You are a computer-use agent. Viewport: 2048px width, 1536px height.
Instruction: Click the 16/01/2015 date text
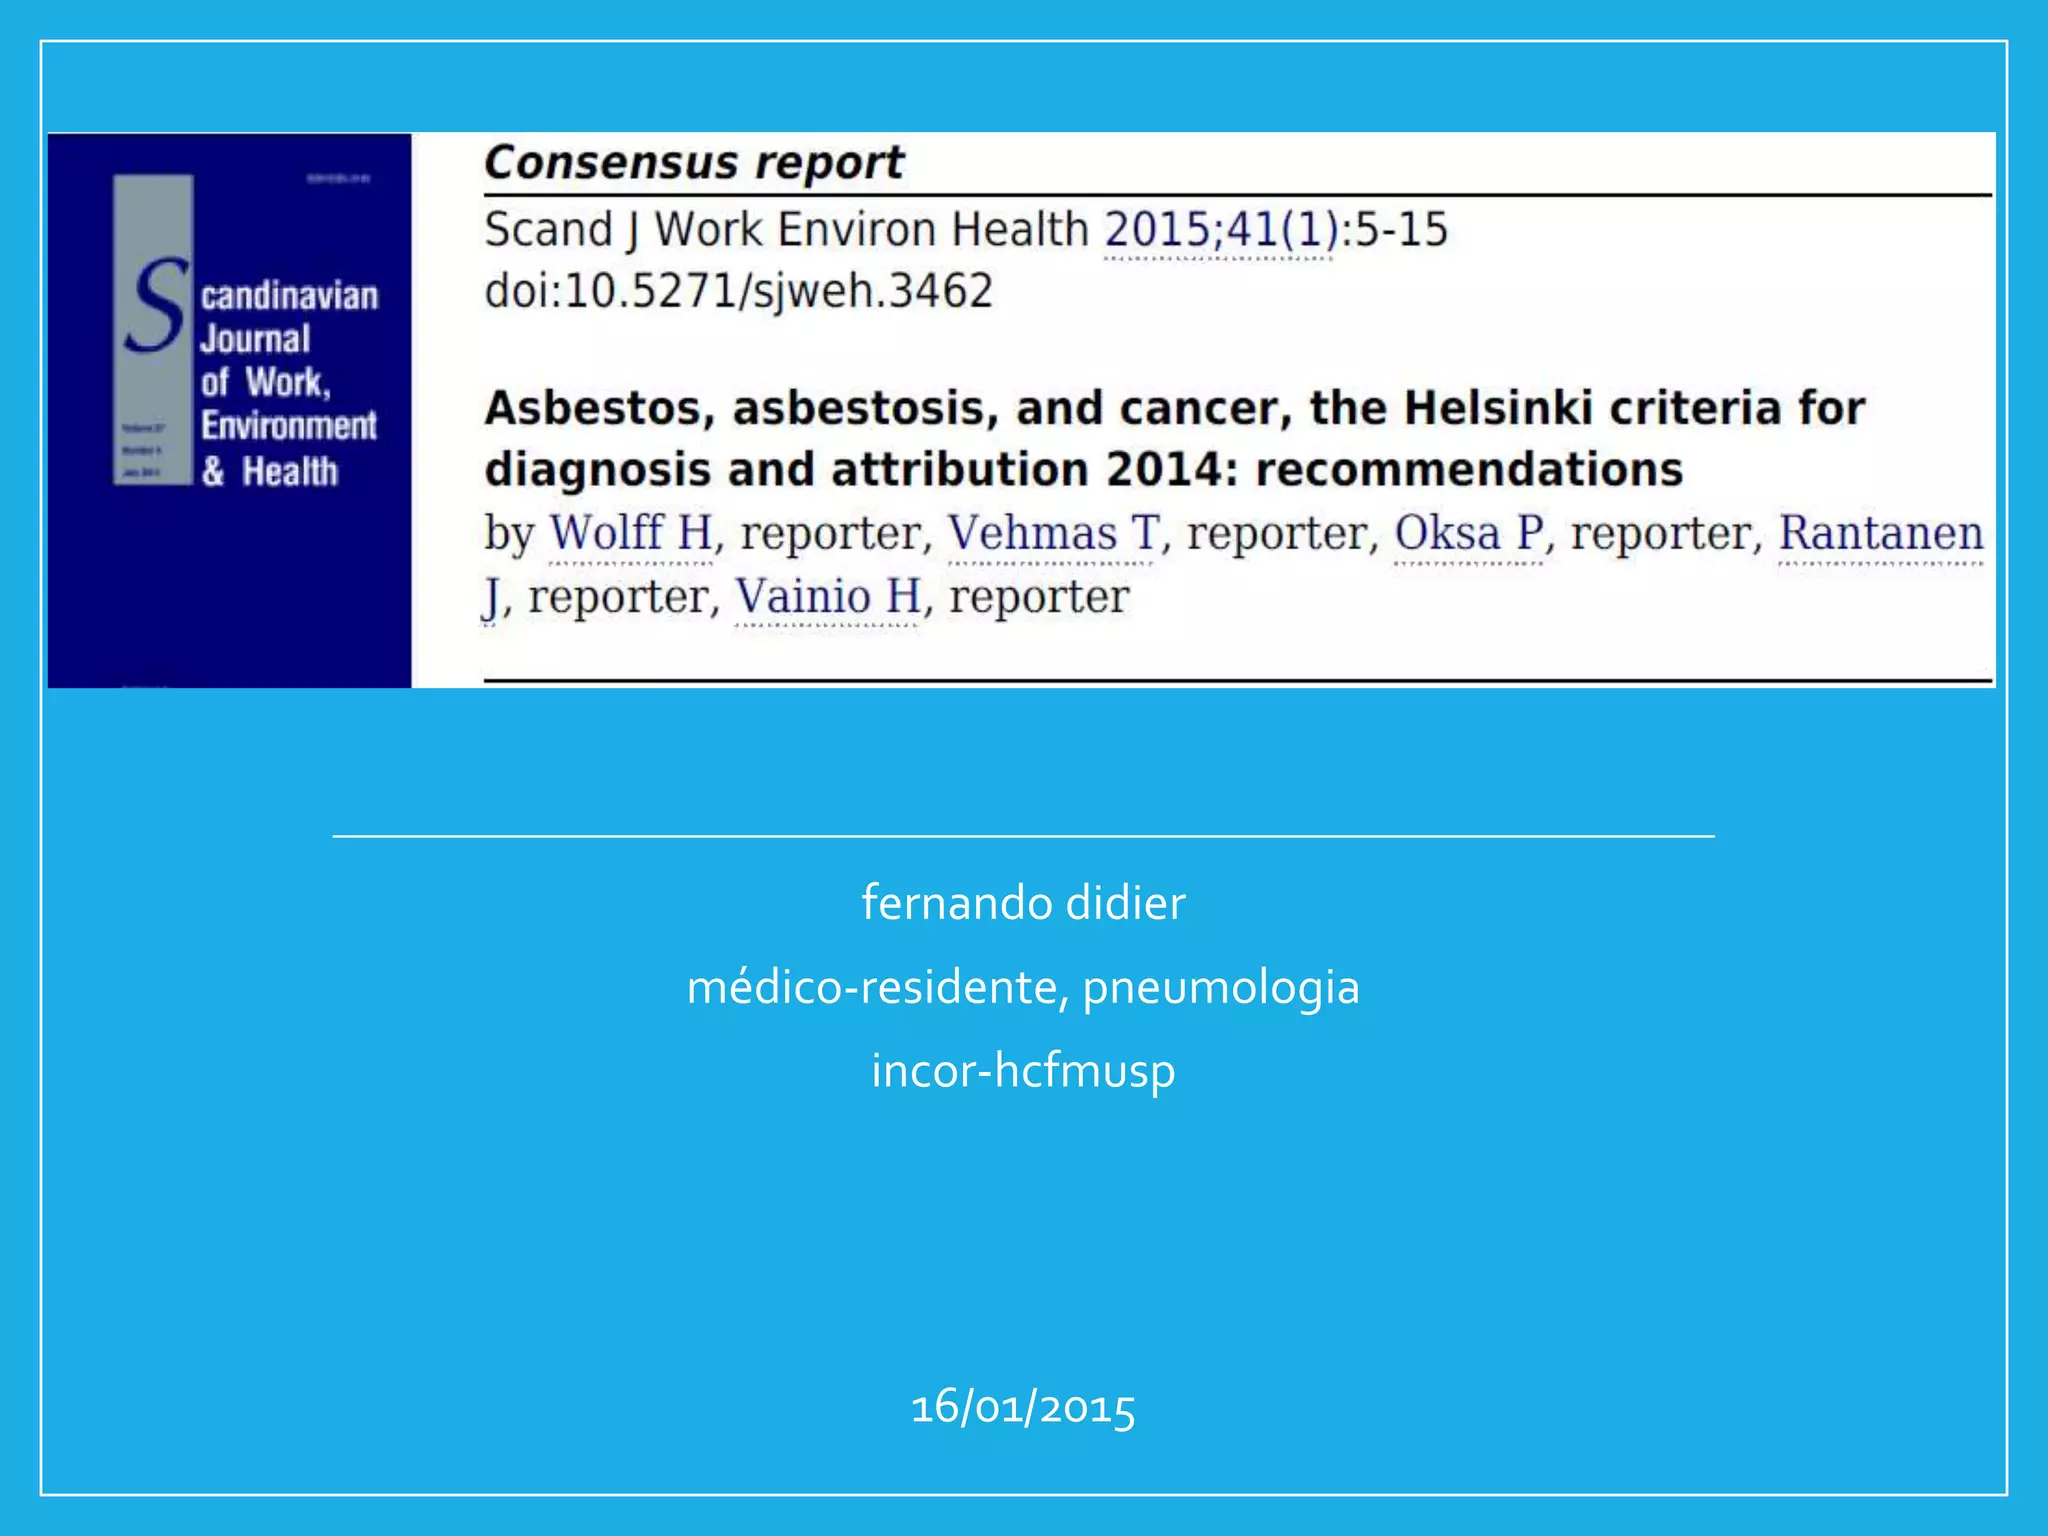[x=1023, y=1407]
